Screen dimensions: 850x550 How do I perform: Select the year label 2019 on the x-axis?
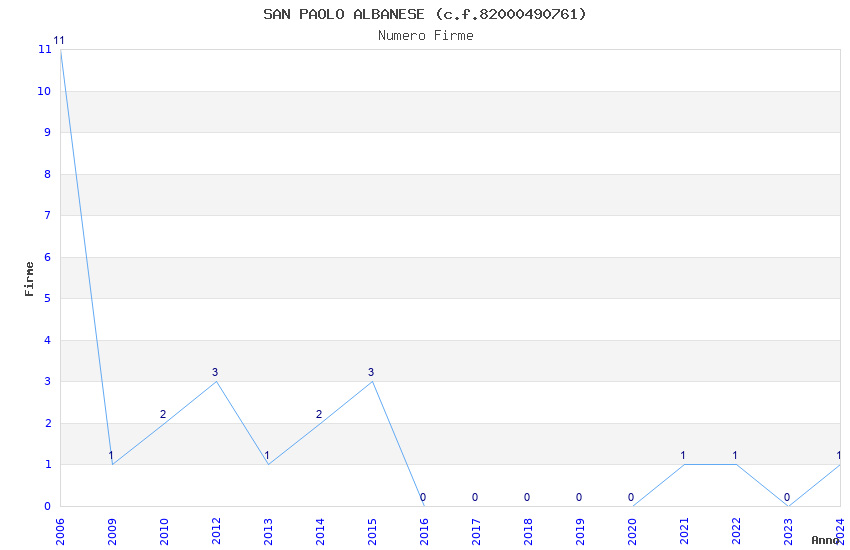pos(581,532)
